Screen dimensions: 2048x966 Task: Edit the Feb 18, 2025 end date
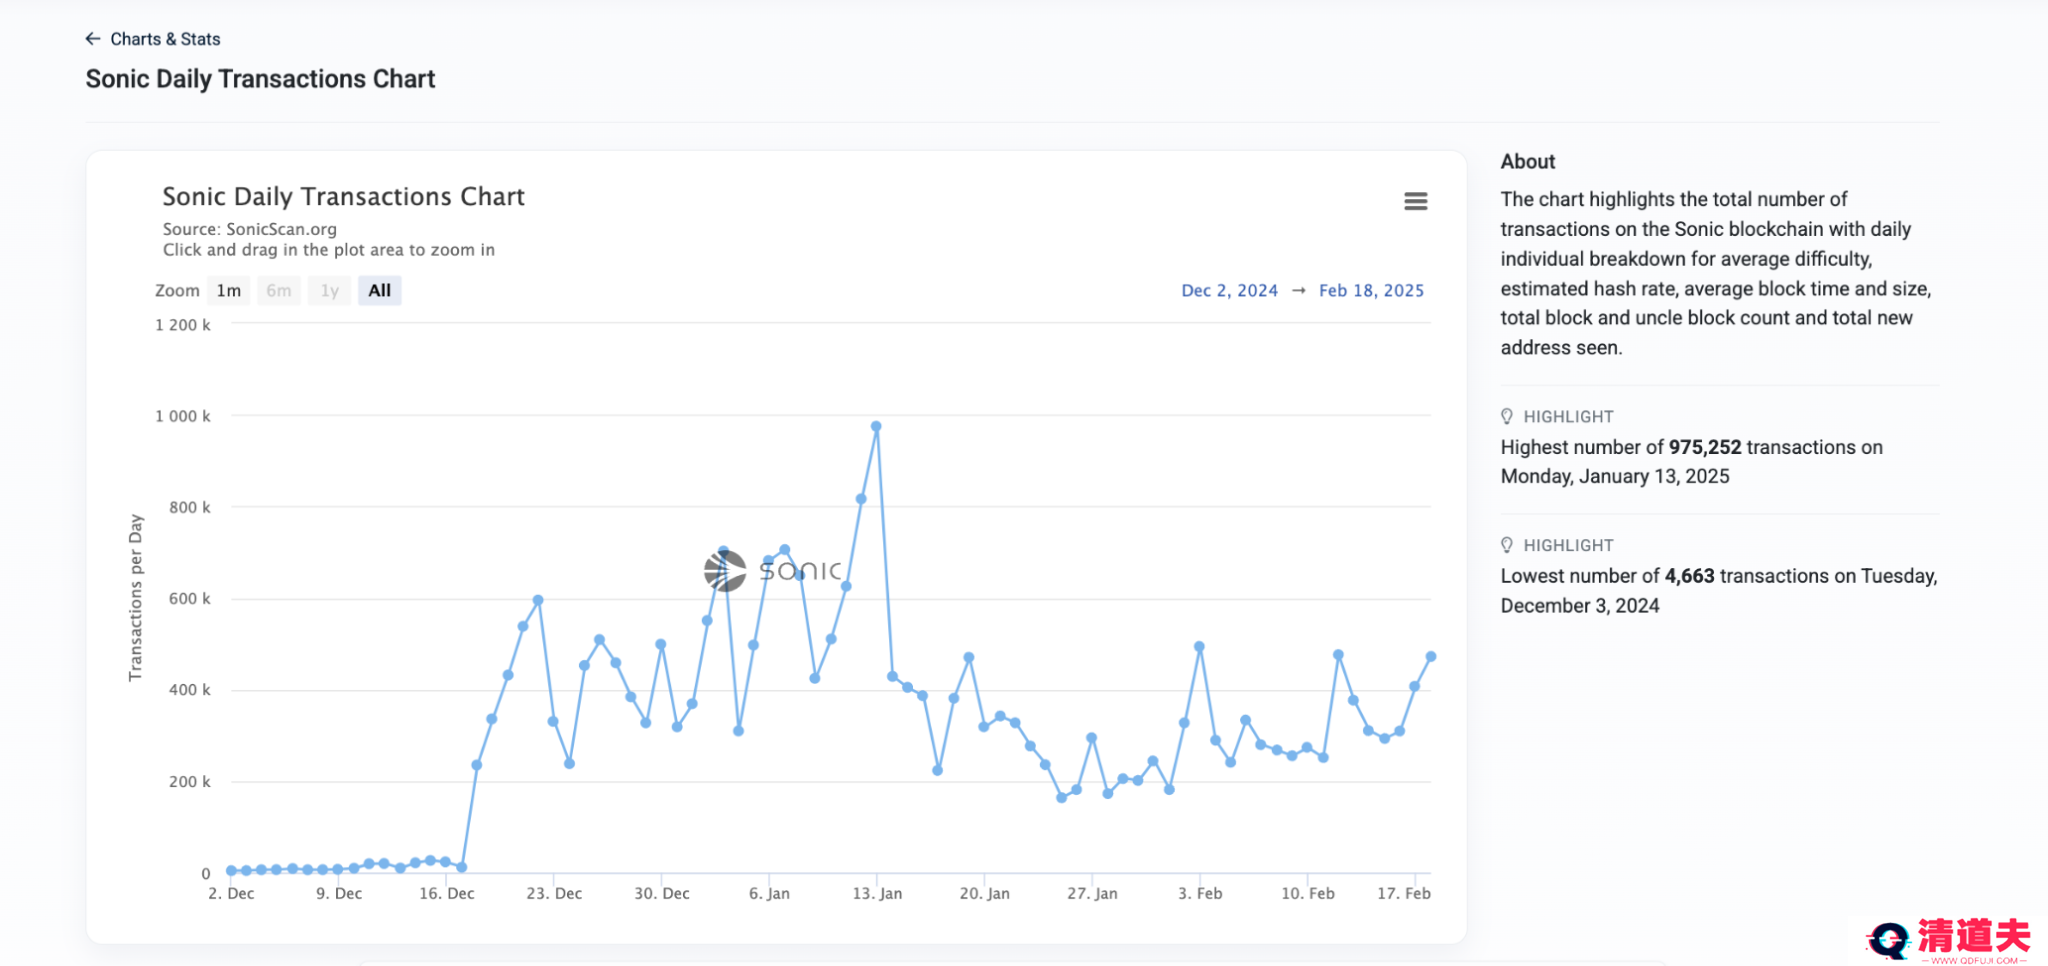[x=1371, y=291]
